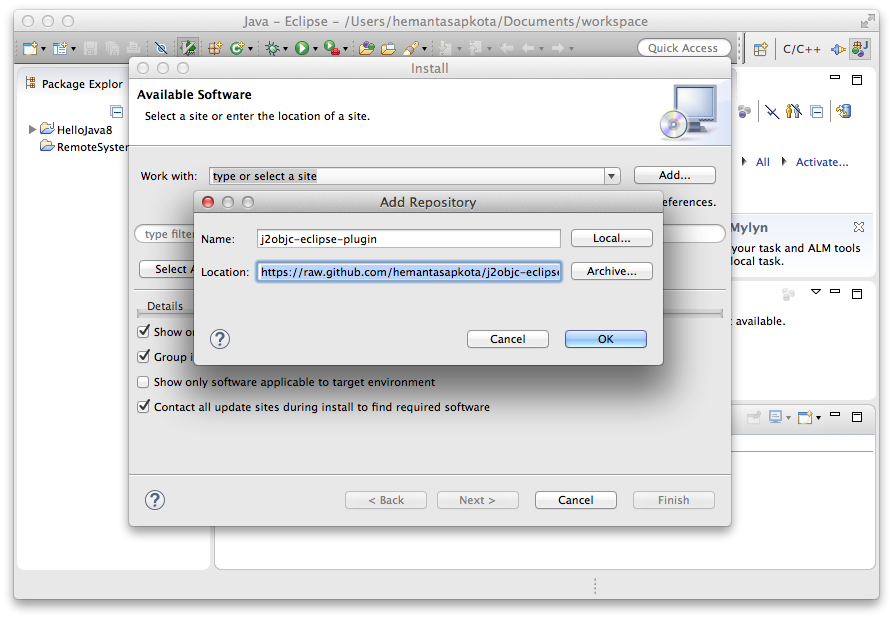The image size is (893, 619).
Task: Click the open console icon
Action: (805, 417)
